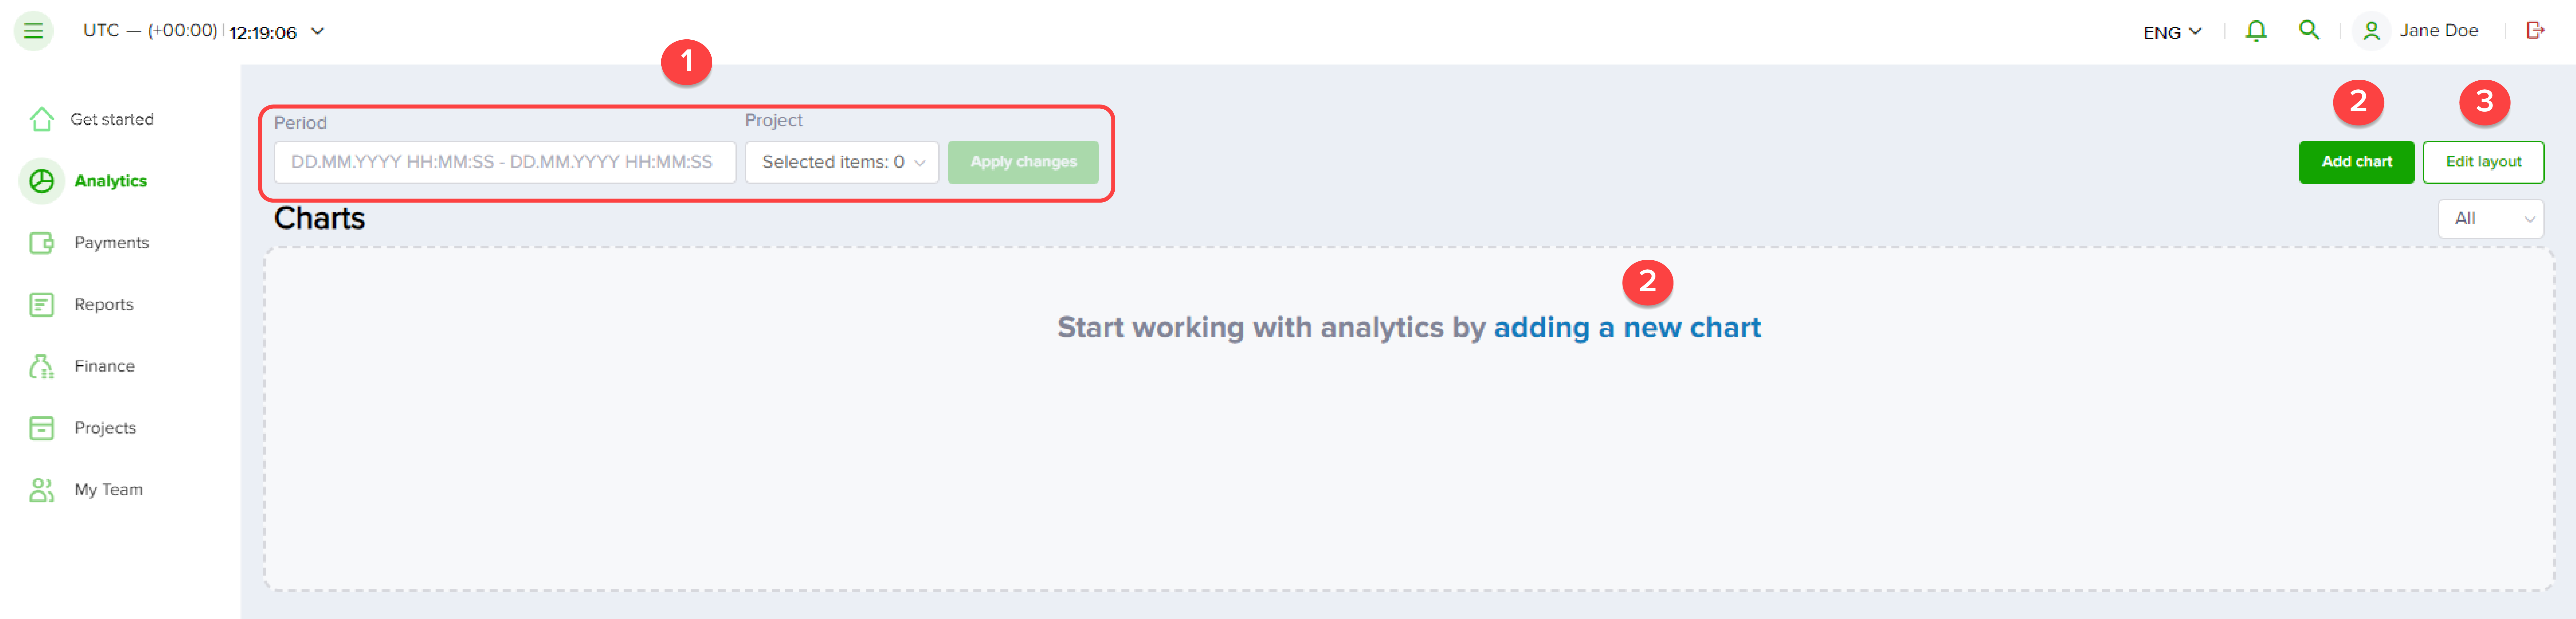Select the Analytics pie chart icon
The height and width of the screenshot is (619, 2576).
pyautogui.click(x=42, y=181)
